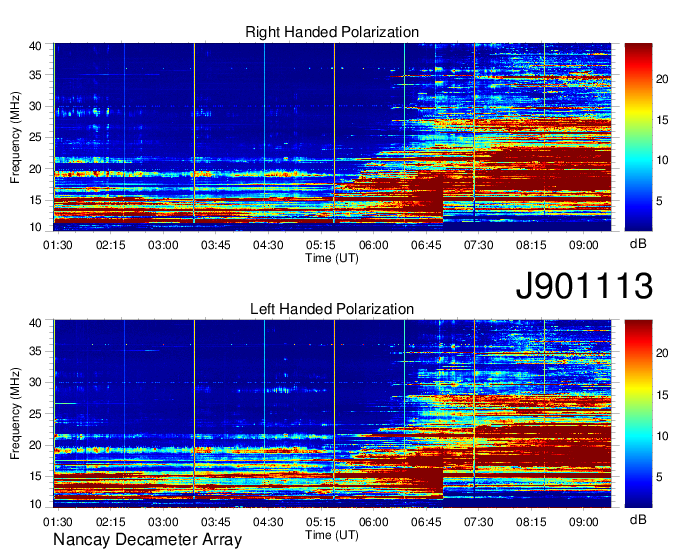Screen dimensions: 680x552
Task: Click the 07:30 tick label on top plot
Action: coord(478,245)
